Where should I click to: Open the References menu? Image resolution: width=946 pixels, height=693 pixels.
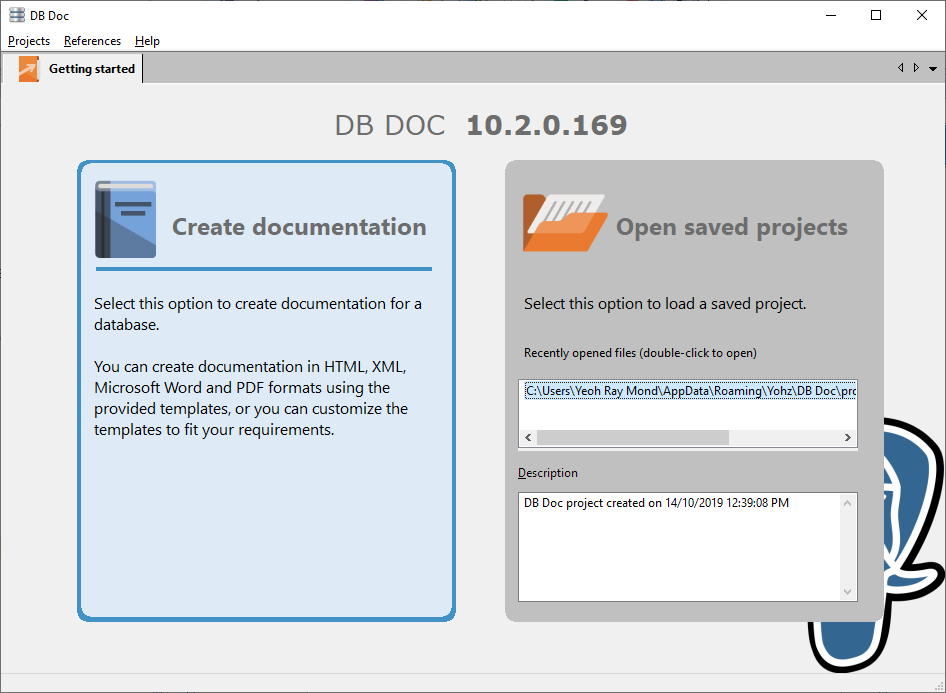(92, 41)
